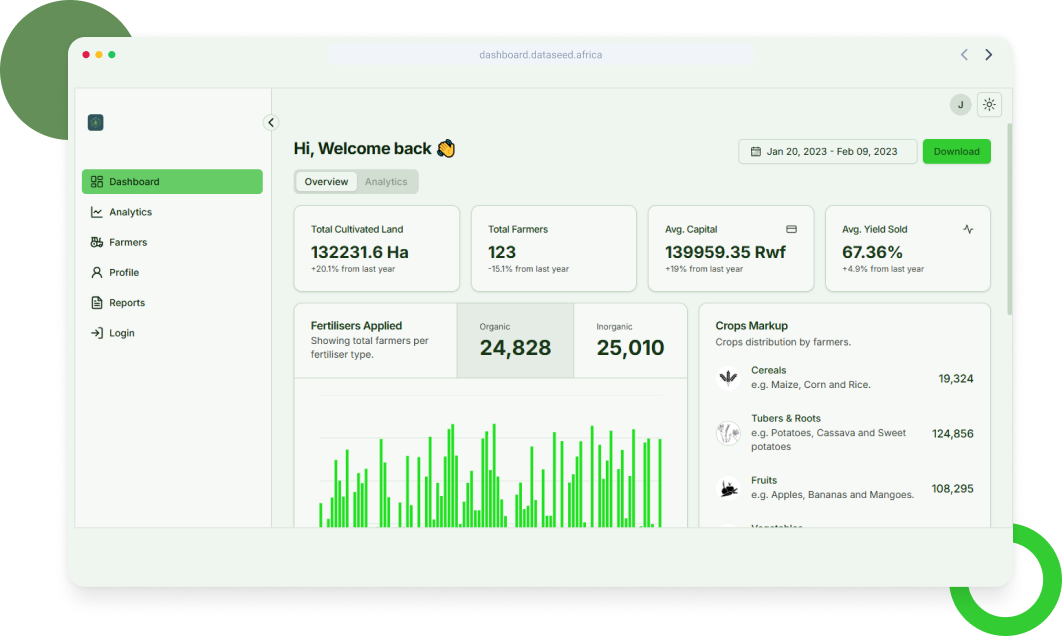Viewport: 1062px width, 636px height.
Task: Select Reports in the sidebar
Action: [x=126, y=303]
